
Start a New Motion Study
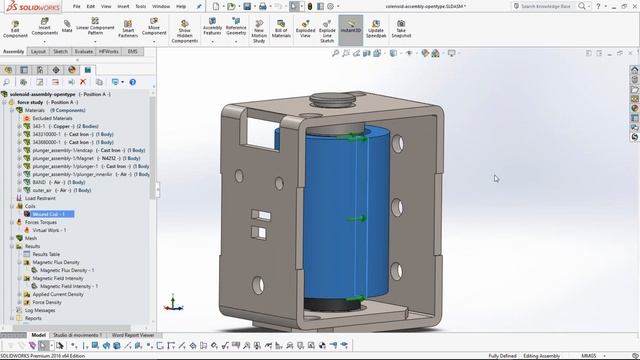(259, 31)
